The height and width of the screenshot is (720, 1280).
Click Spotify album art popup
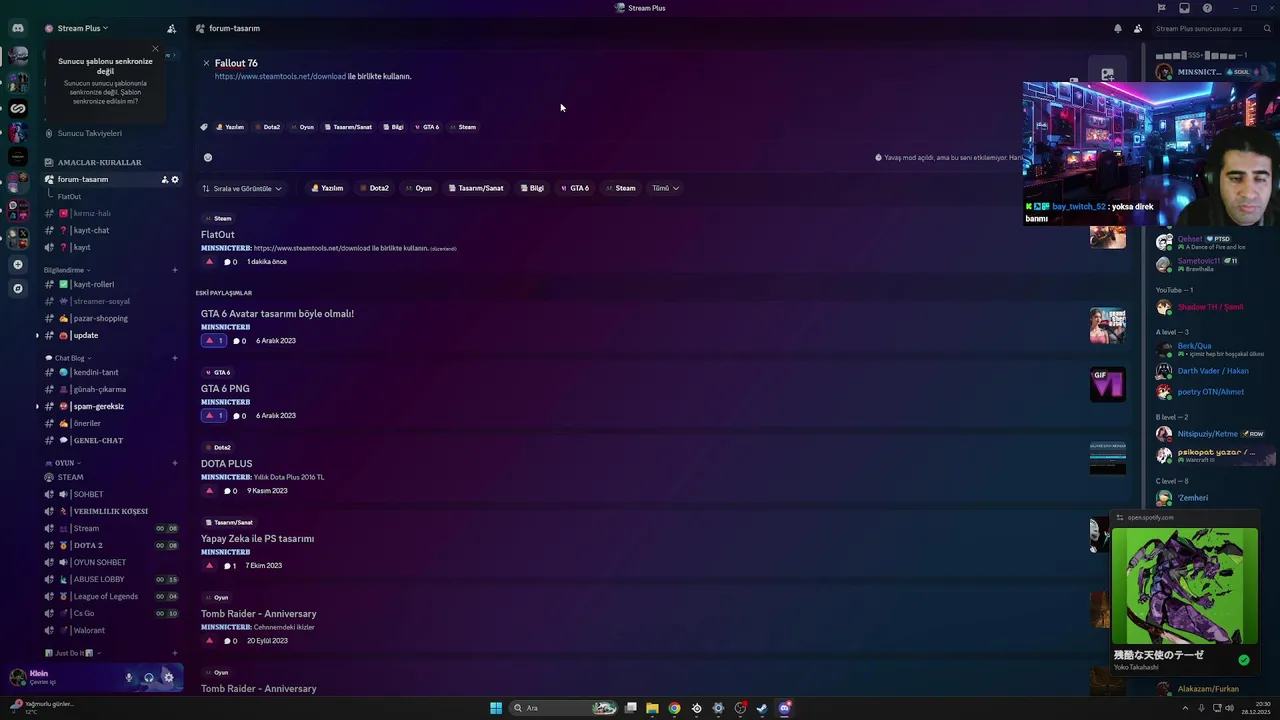(1185, 586)
